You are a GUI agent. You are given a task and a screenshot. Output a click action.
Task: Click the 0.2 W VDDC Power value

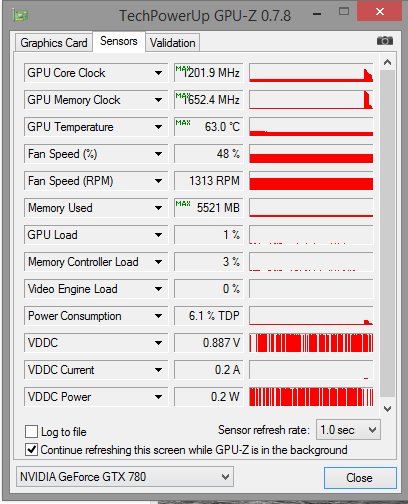209,397
